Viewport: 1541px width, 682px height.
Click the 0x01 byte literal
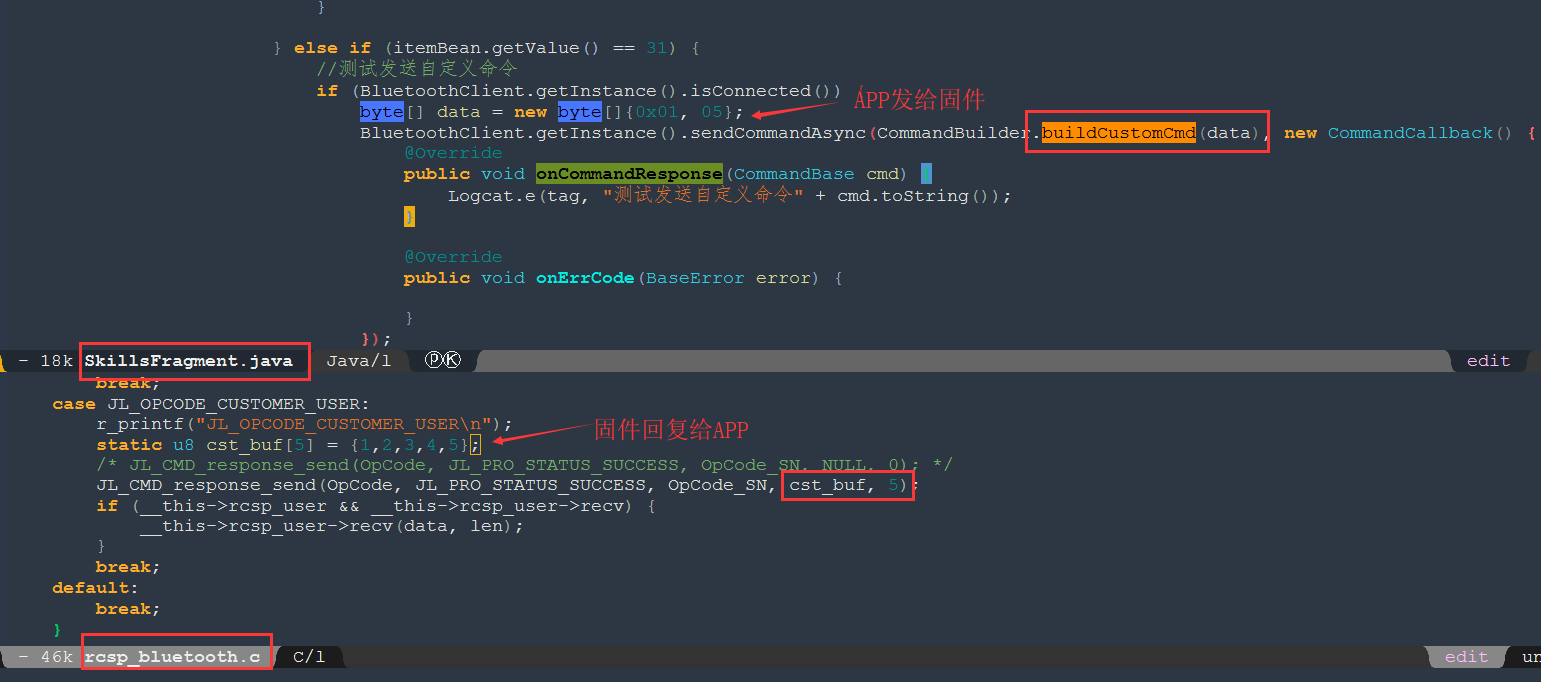[657, 112]
